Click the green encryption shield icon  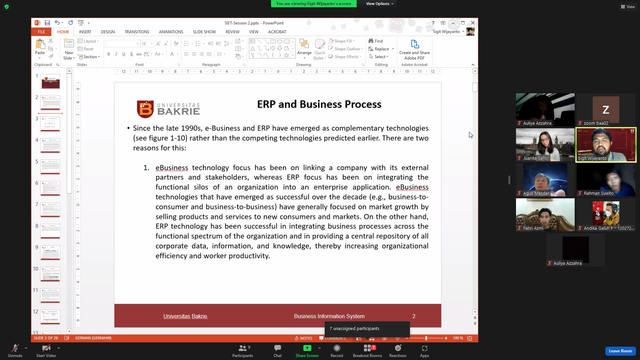pyautogui.click(x=7, y=7)
